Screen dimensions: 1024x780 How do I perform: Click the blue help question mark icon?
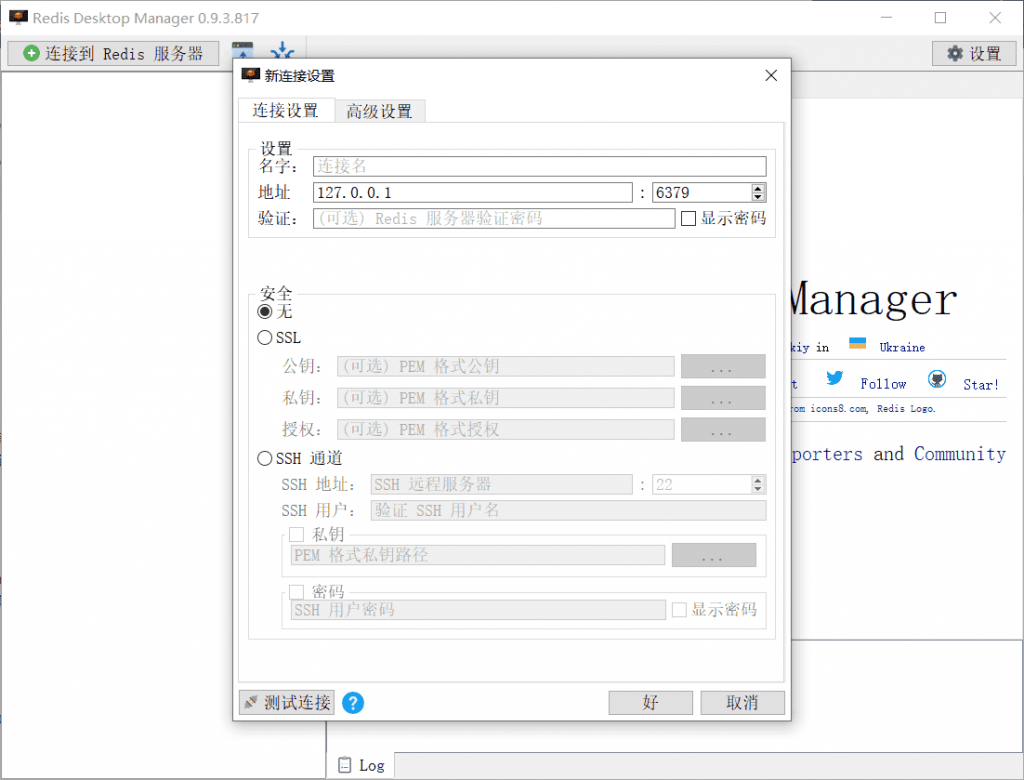click(x=353, y=703)
